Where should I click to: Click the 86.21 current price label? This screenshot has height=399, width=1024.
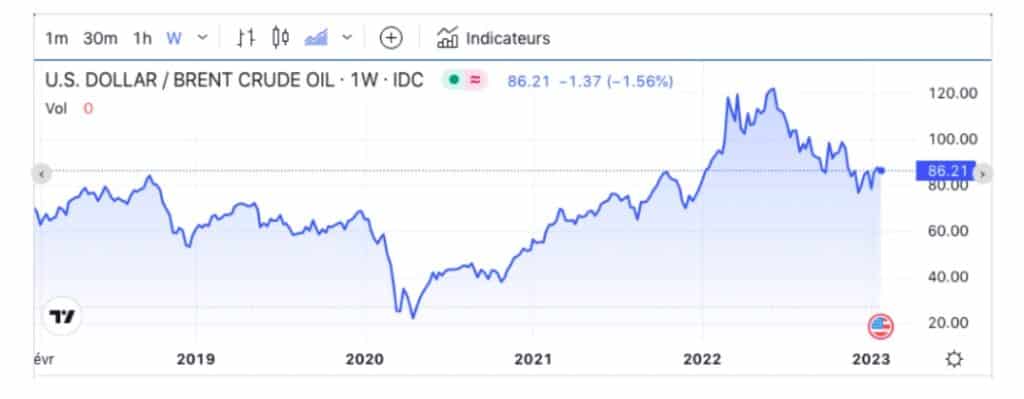click(x=946, y=171)
